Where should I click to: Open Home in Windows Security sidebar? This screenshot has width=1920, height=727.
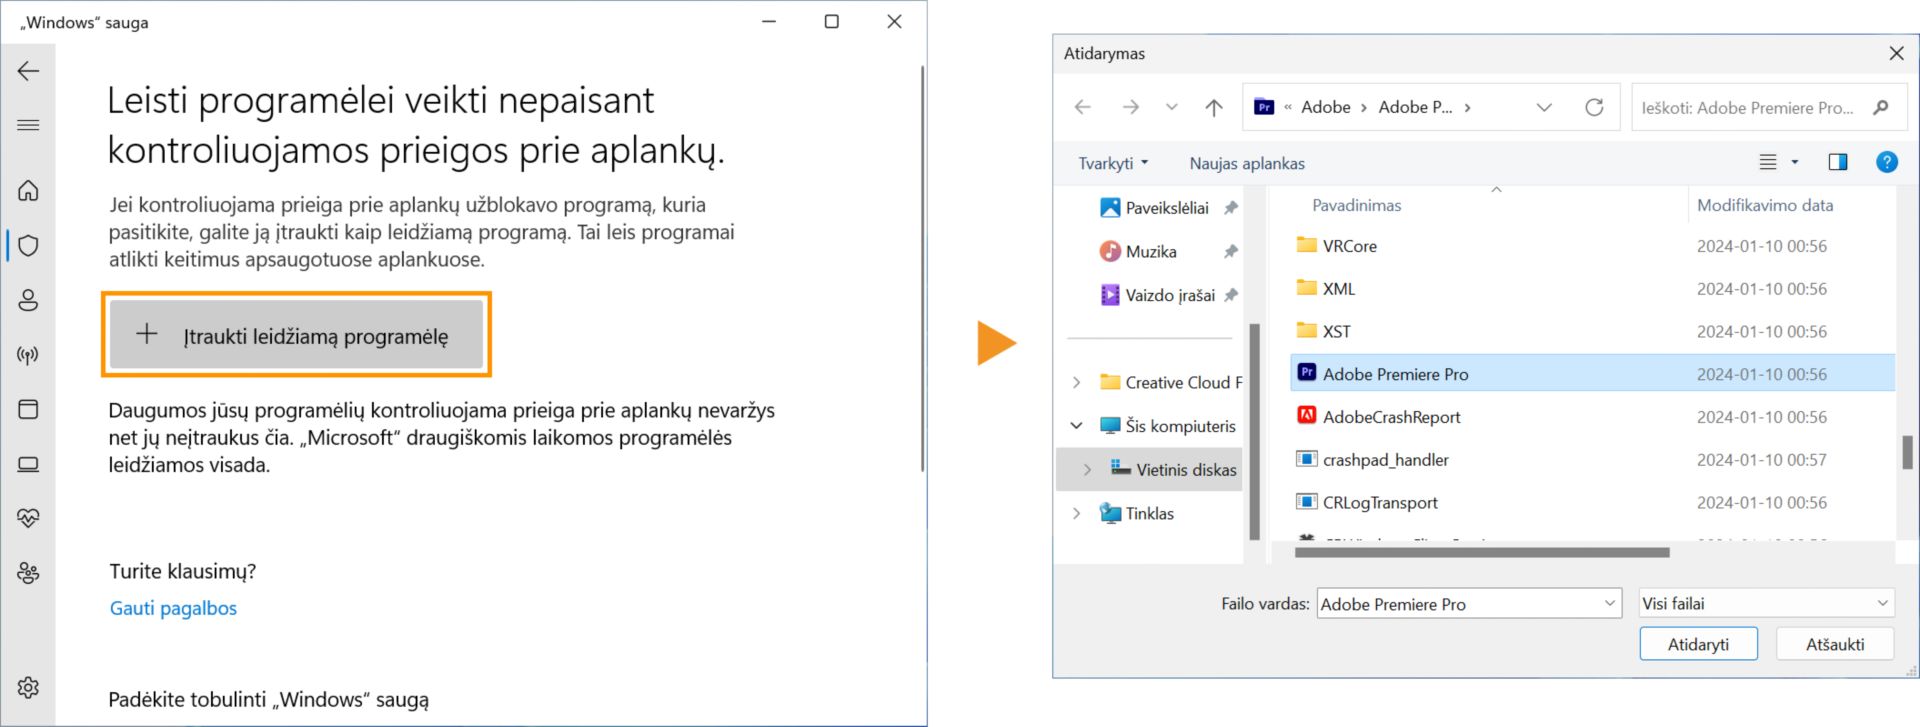(x=28, y=190)
